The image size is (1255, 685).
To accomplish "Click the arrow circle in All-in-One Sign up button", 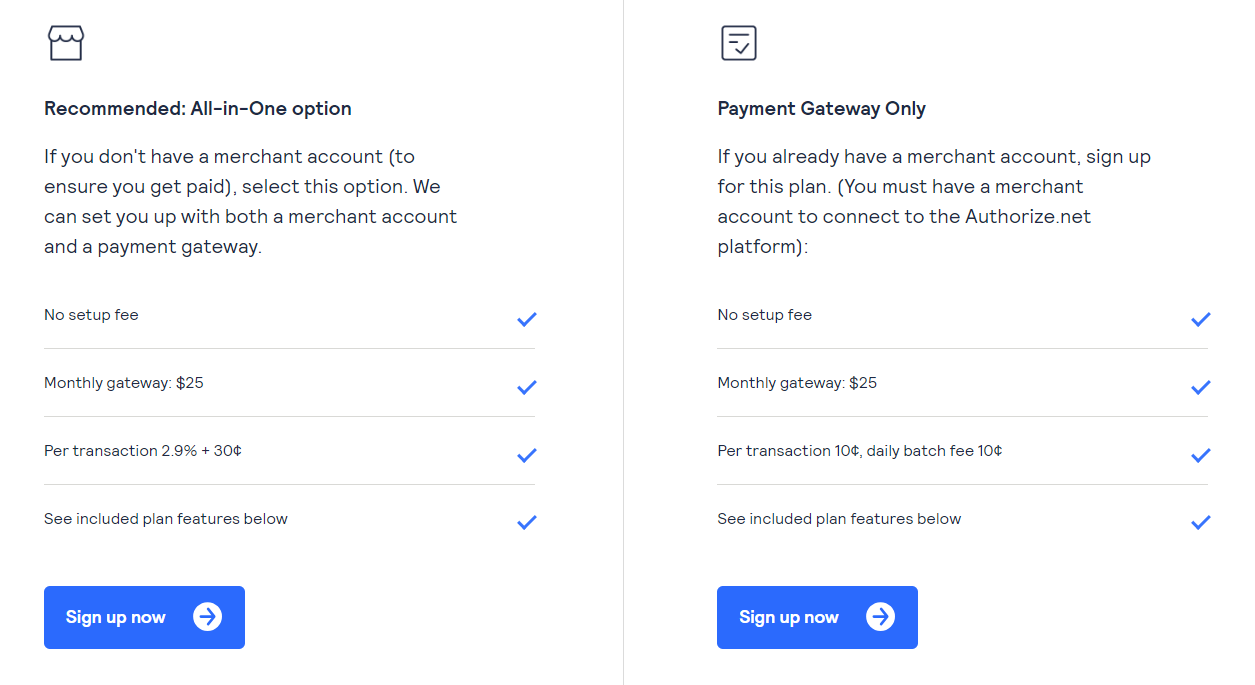I will [x=208, y=617].
